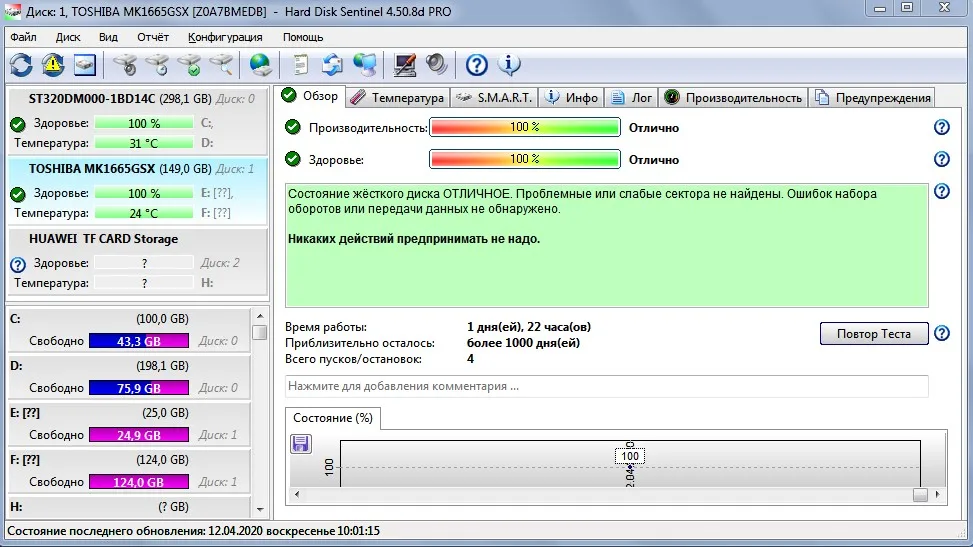The width and height of the screenshot is (973, 547).
Task: Open the report notepad toolbar icon
Action: (x=300, y=65)
